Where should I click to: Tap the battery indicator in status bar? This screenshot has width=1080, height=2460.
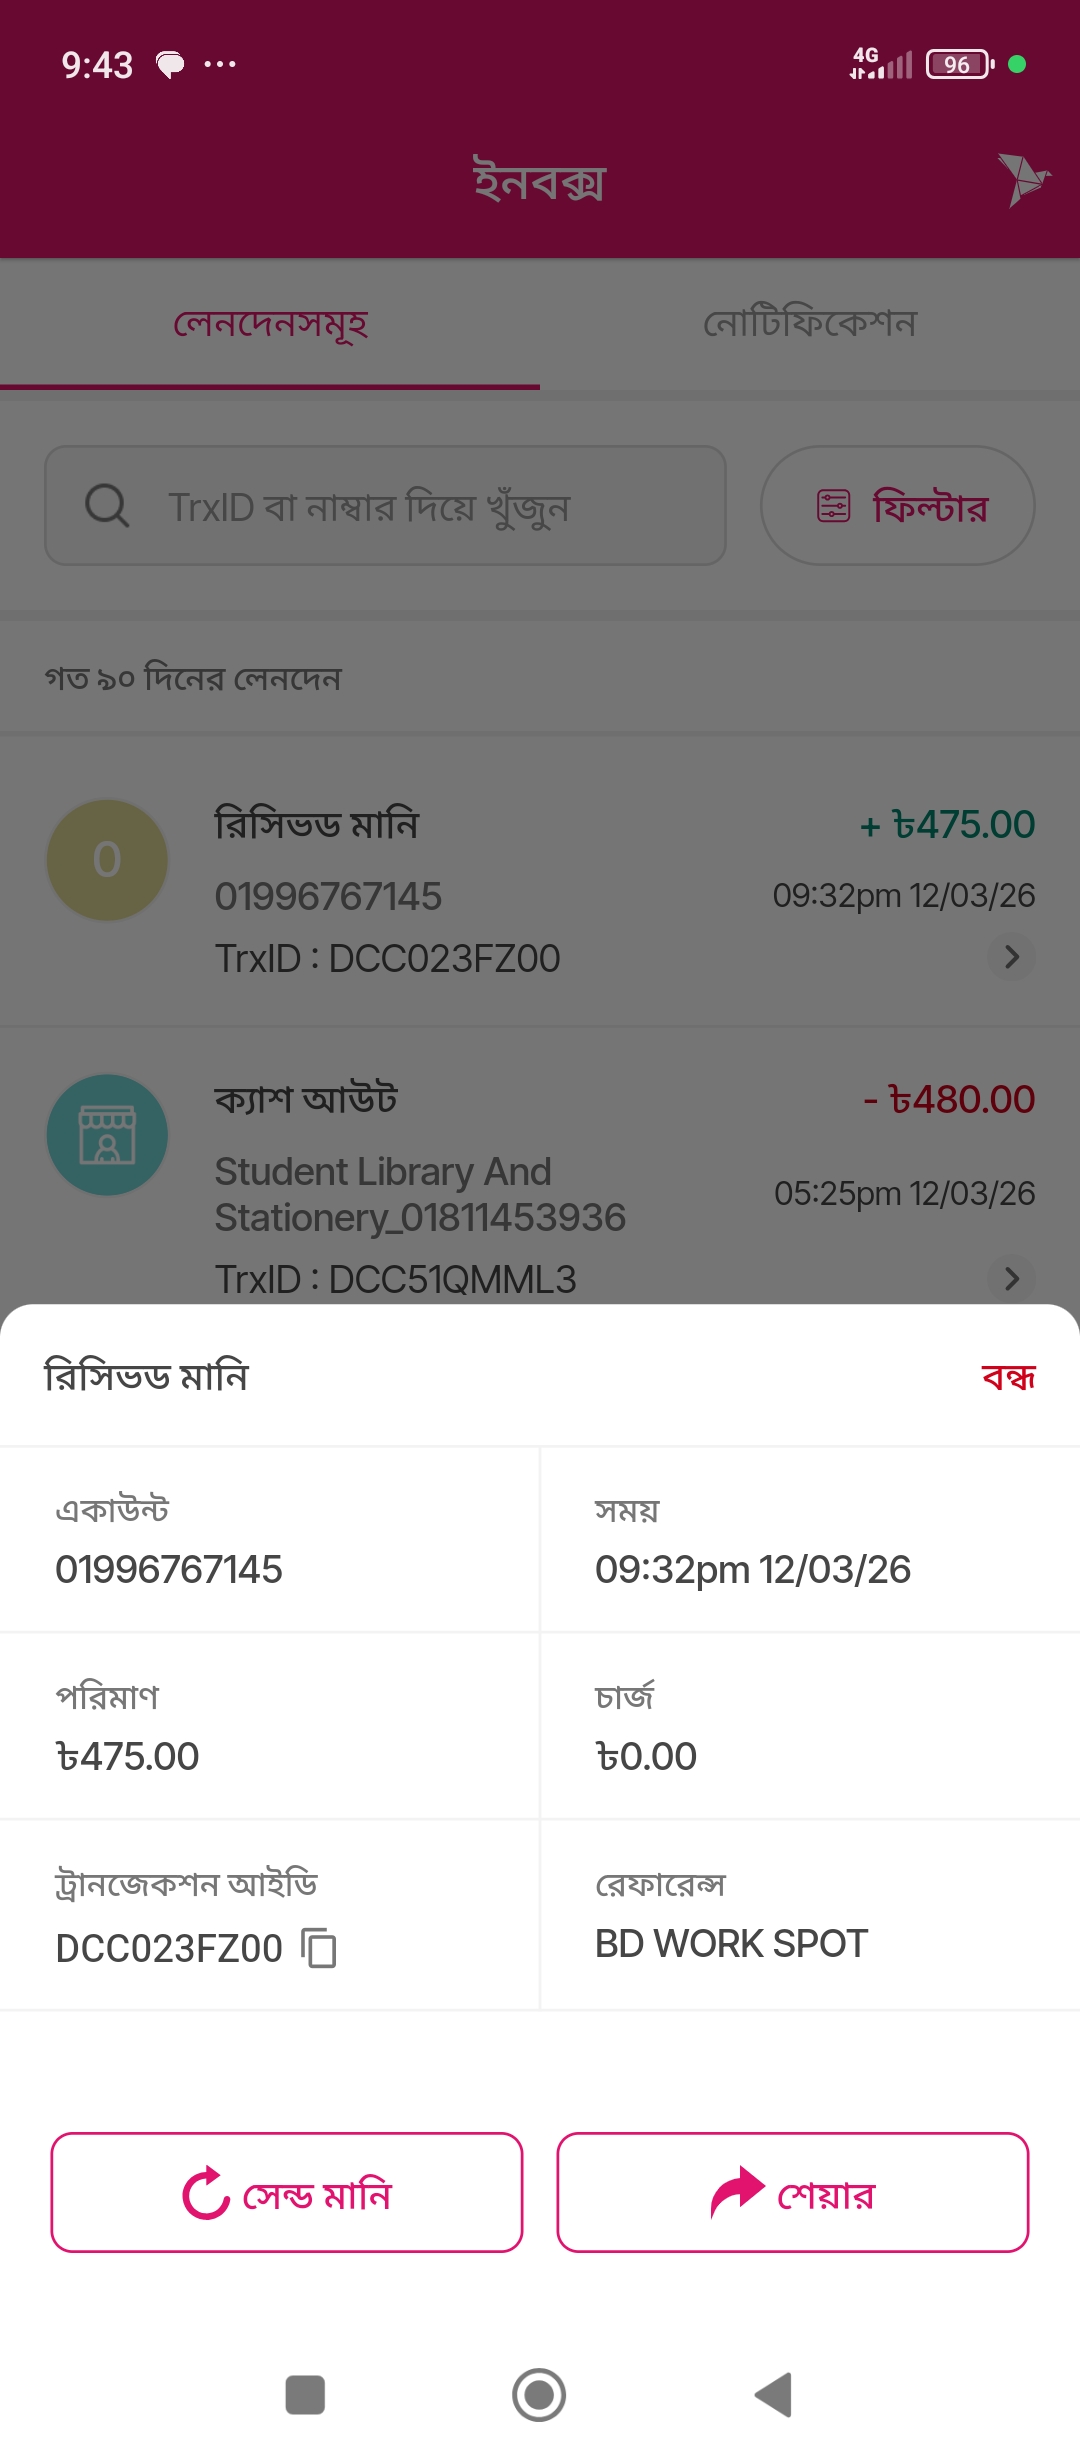coord(959,65)
